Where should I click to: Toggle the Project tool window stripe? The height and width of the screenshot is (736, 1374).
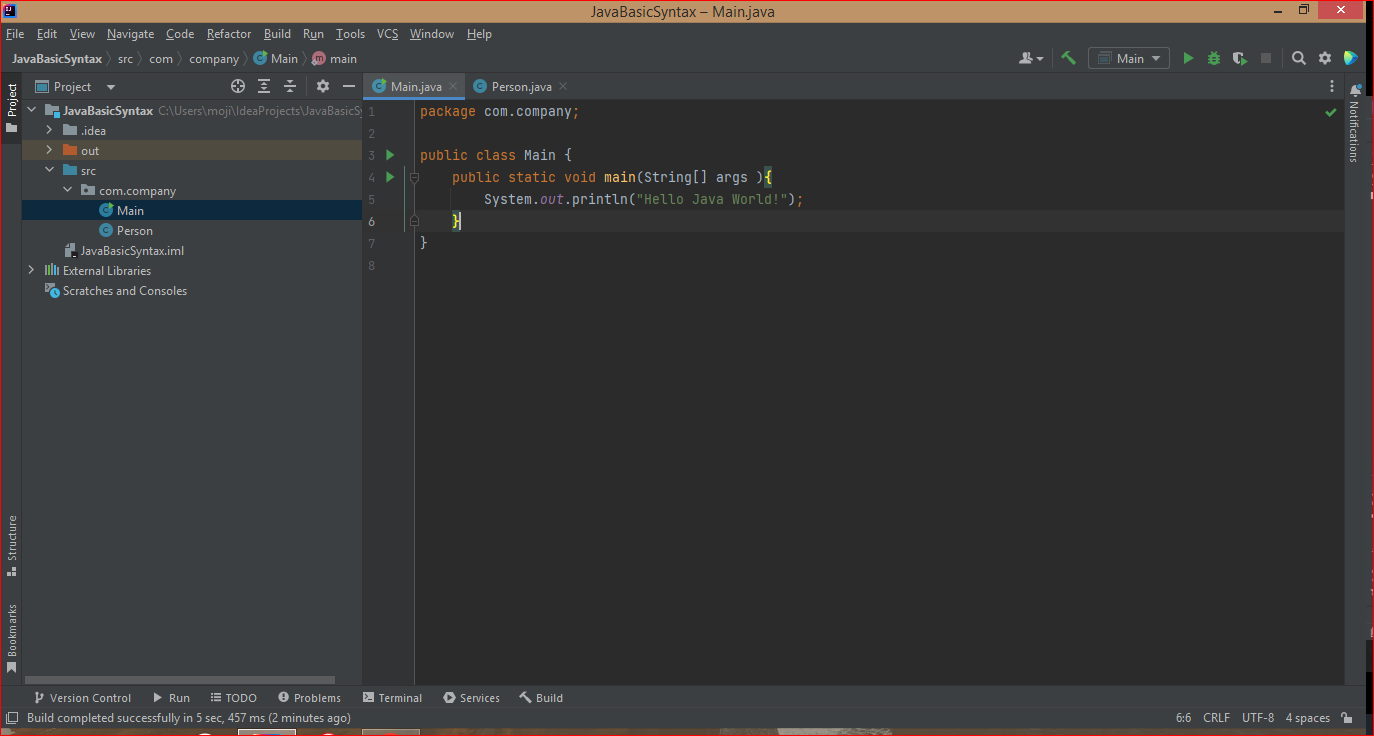pyautogui.click(x=11, y=108)
